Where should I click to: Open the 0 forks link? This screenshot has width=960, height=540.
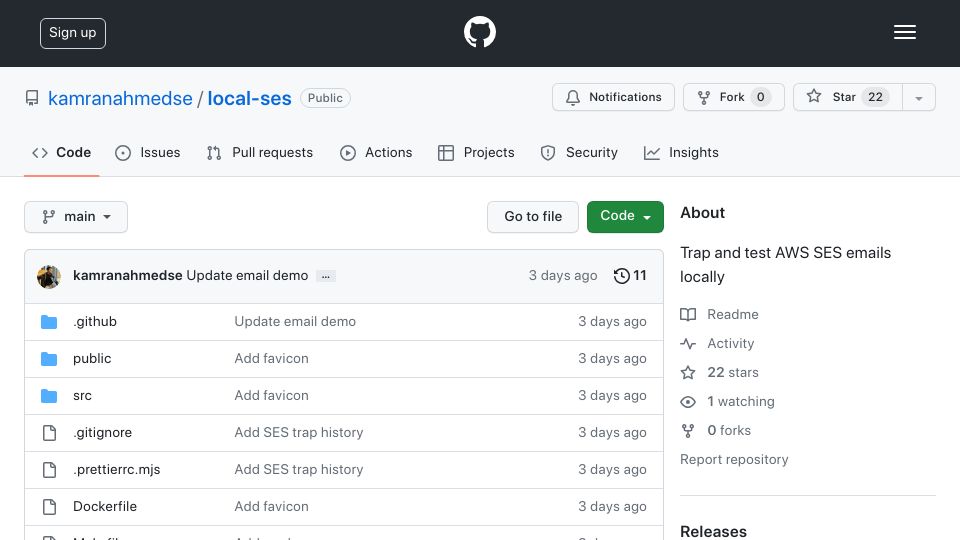click(x=729, y=430)
